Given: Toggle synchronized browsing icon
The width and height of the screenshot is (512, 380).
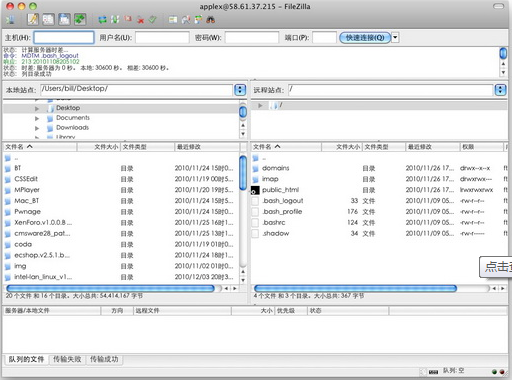Looking at the screenshot, I should 198,20.
